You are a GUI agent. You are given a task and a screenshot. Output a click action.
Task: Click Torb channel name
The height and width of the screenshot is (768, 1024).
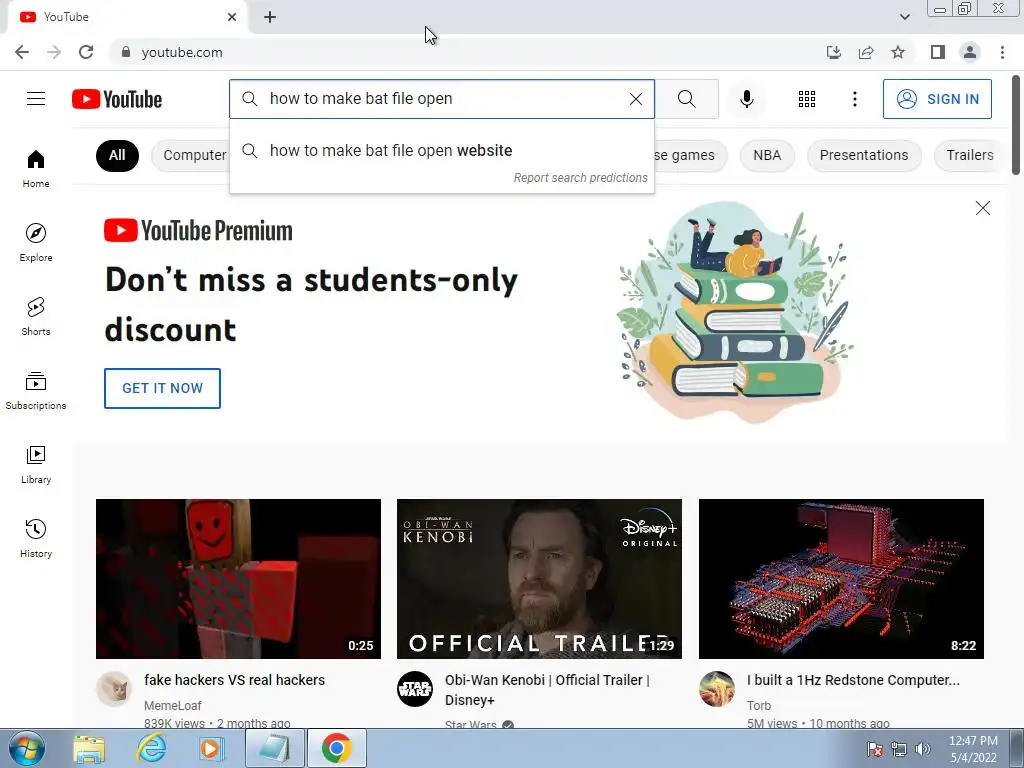tap(759, 705)
